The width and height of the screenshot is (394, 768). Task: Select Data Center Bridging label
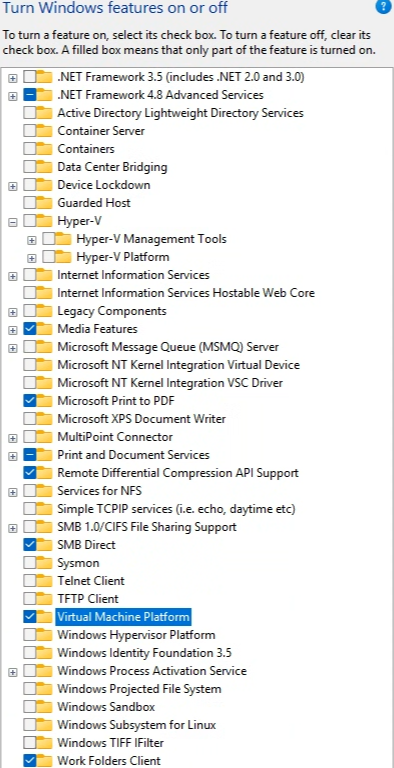click(x=112, y=167)
